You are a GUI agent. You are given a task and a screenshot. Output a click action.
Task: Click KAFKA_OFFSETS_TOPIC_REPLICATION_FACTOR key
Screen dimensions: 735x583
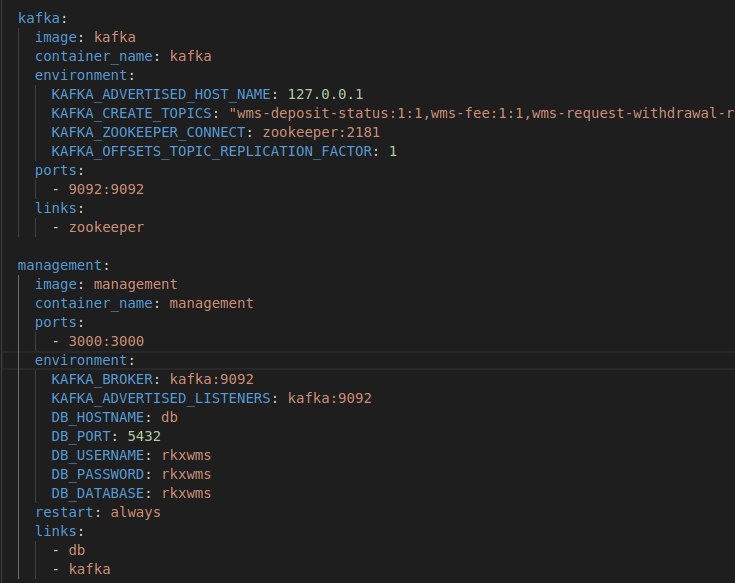pos(211,151)
